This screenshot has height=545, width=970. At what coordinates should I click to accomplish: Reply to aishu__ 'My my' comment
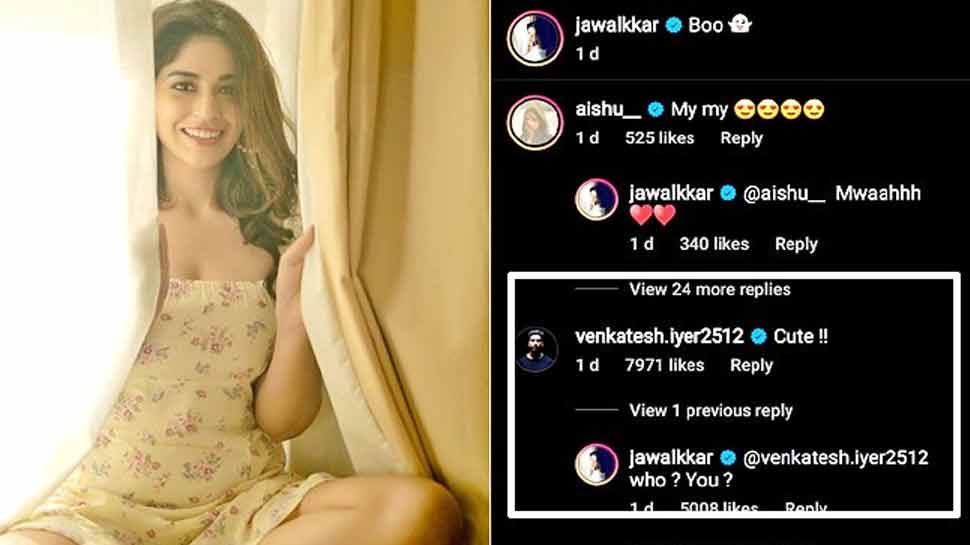(741, 138)
